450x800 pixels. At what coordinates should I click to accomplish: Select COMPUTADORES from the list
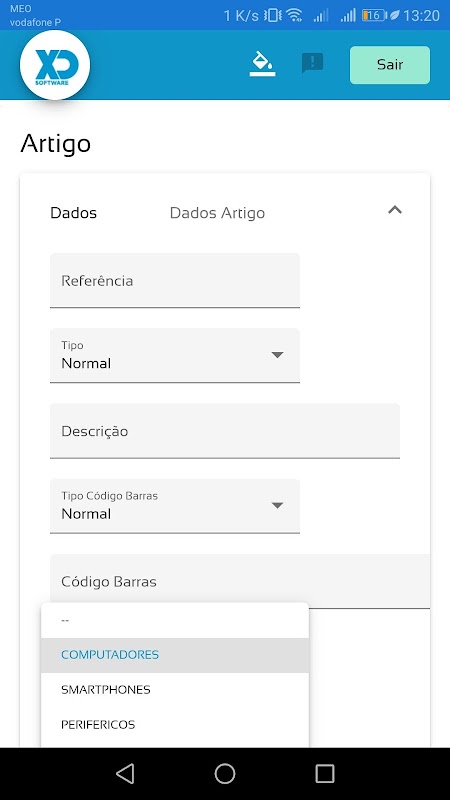click(175, 655)
